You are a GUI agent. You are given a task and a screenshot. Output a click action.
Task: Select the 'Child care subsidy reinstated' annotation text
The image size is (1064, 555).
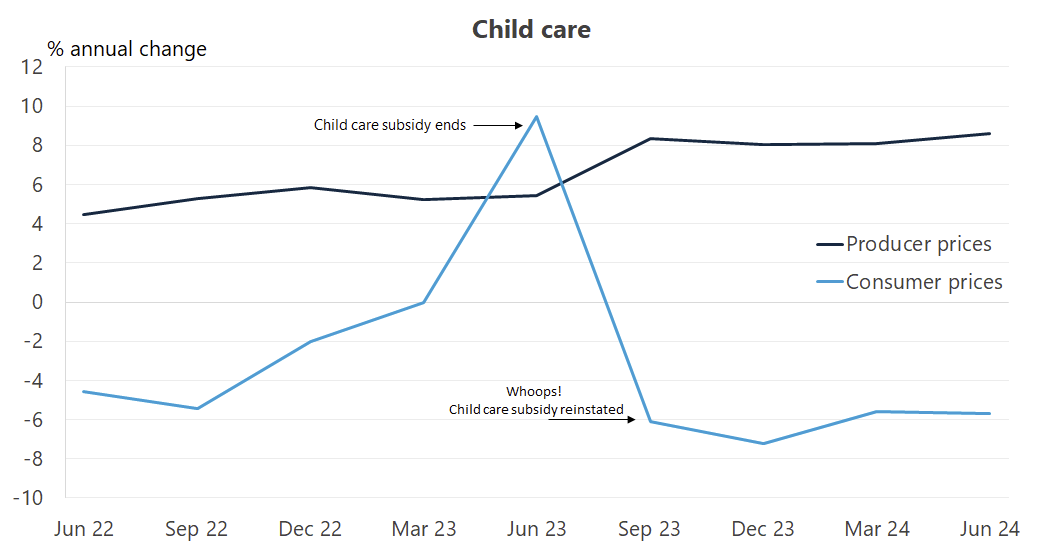click(536, 409)
